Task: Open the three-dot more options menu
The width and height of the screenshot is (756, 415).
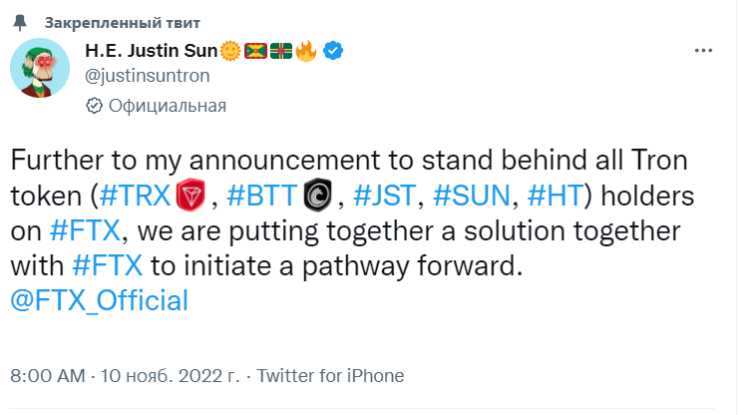Action: (x=703, y=51)
